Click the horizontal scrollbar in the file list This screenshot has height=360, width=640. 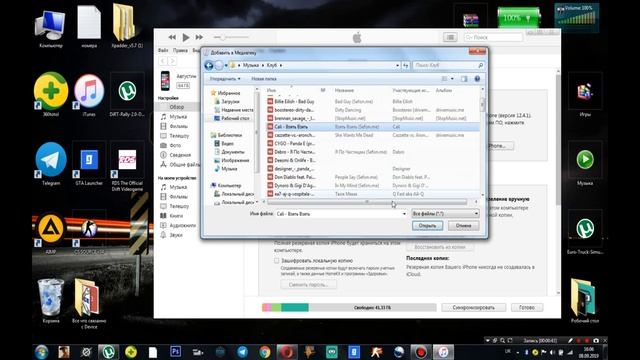367,202
